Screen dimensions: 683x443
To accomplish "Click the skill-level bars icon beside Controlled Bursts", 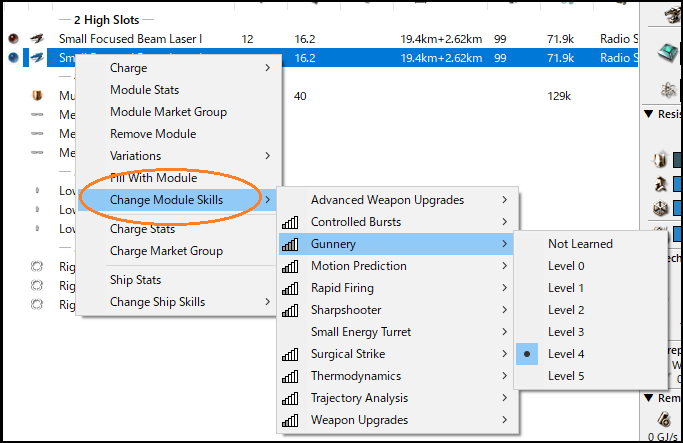I will [x=291, y=222].
